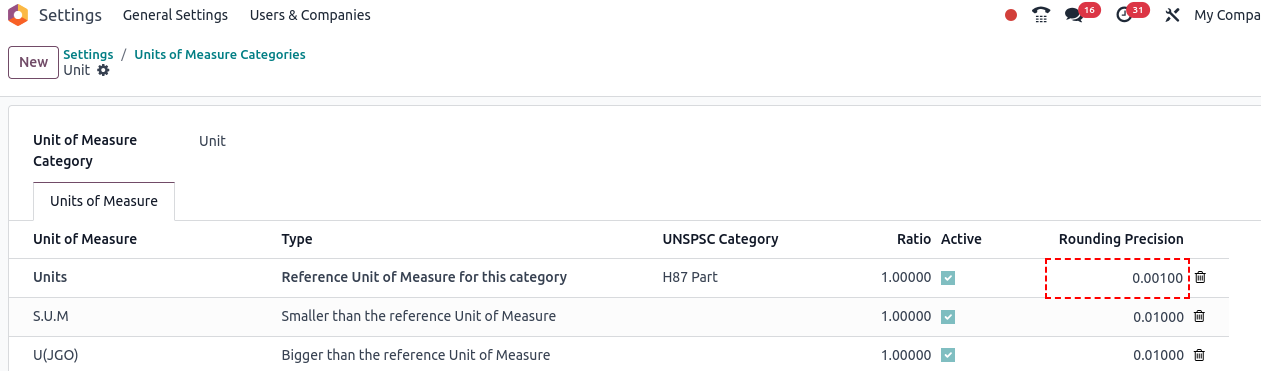This screenshot has width=1261, height=371.
Task: Uncheck Active checkbox for S.U.M row
Action: pyautogui.click(x=948, y=317)
